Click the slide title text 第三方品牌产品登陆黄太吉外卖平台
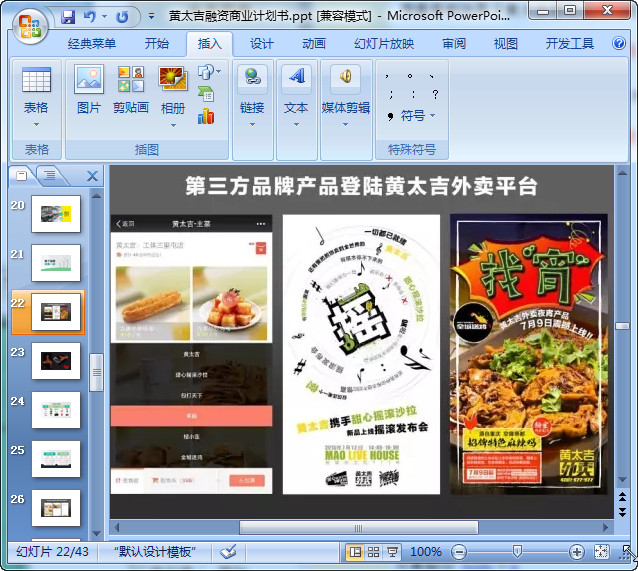The image size is (638, 571). pyautogui.click(x=361, y=186)
